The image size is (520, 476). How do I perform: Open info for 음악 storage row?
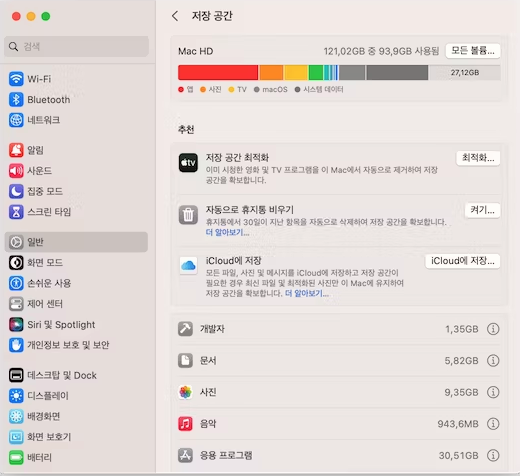[493, 424]
